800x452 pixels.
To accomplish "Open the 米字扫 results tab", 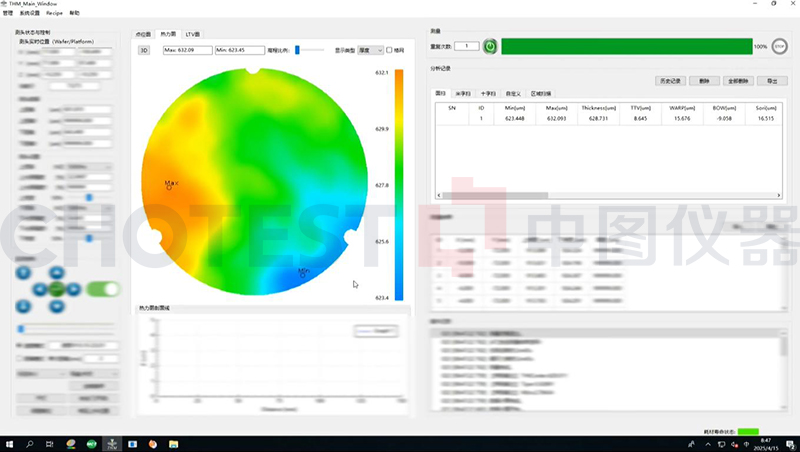I will coord(463,94).
